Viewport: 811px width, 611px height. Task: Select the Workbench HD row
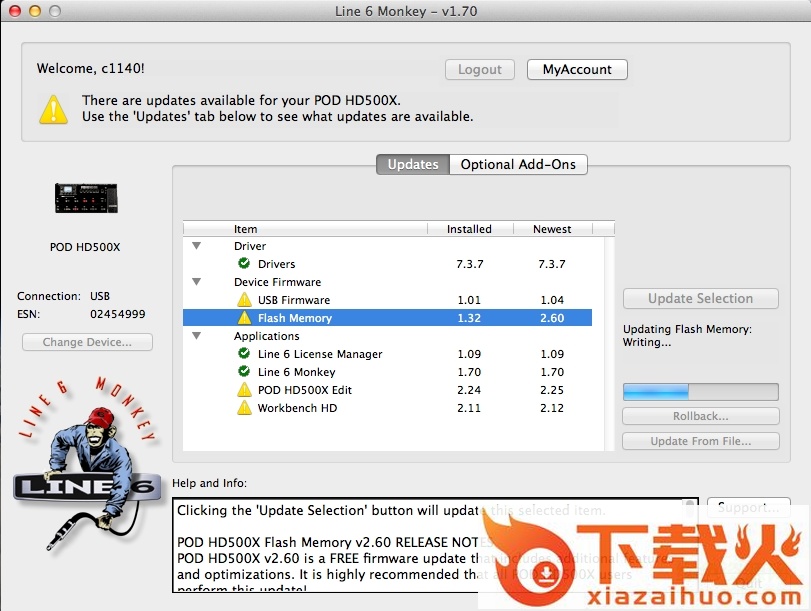pos(387,408)
